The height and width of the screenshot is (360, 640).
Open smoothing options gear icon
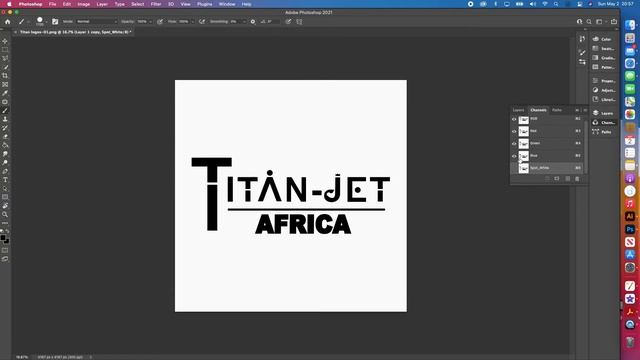click(x=253, y=22)
